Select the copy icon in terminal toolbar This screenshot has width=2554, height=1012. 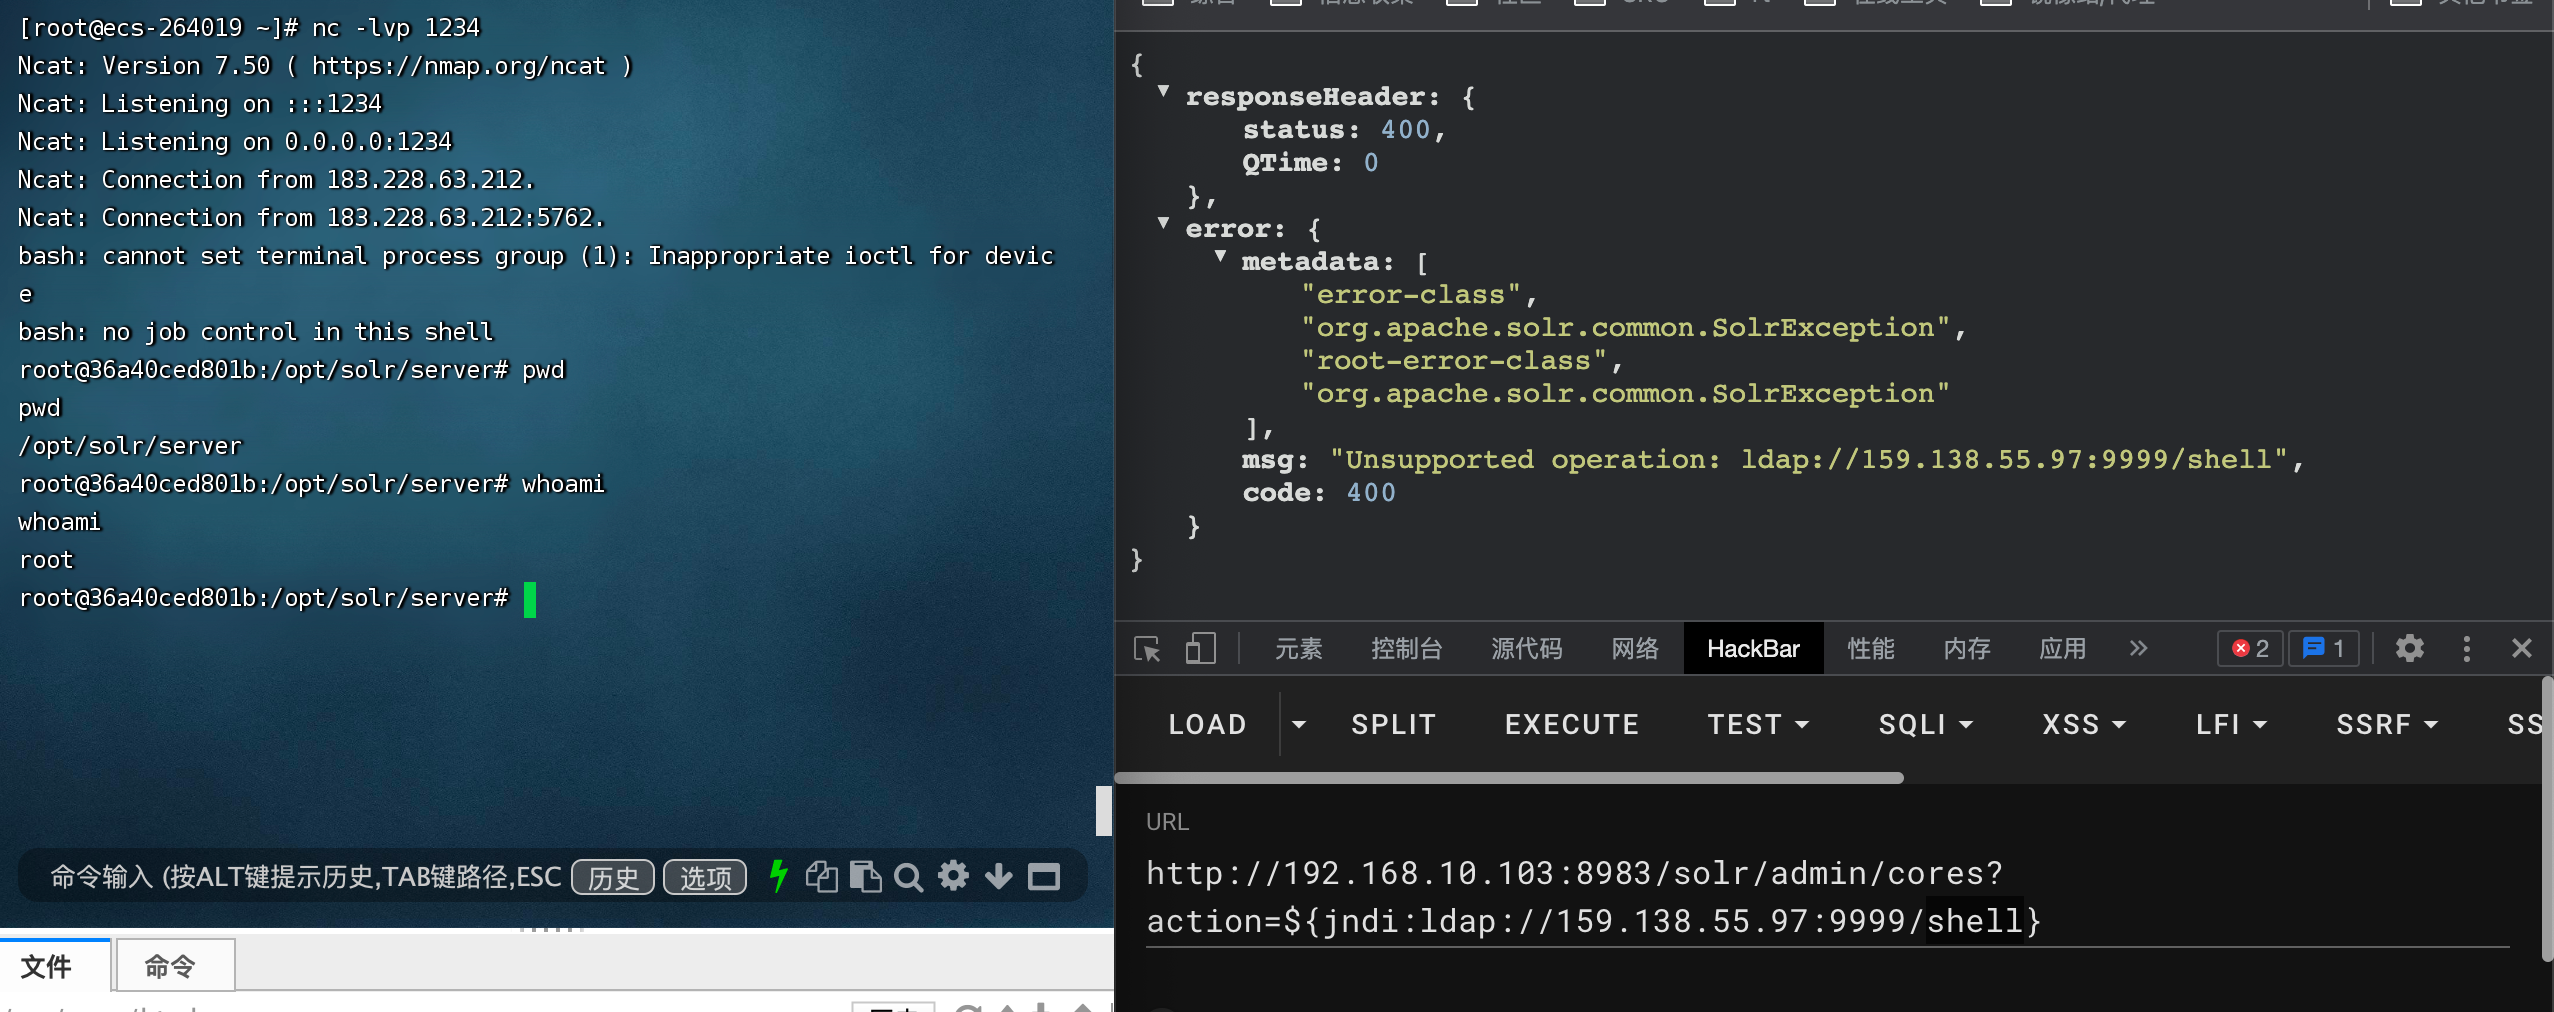(820, 876)
